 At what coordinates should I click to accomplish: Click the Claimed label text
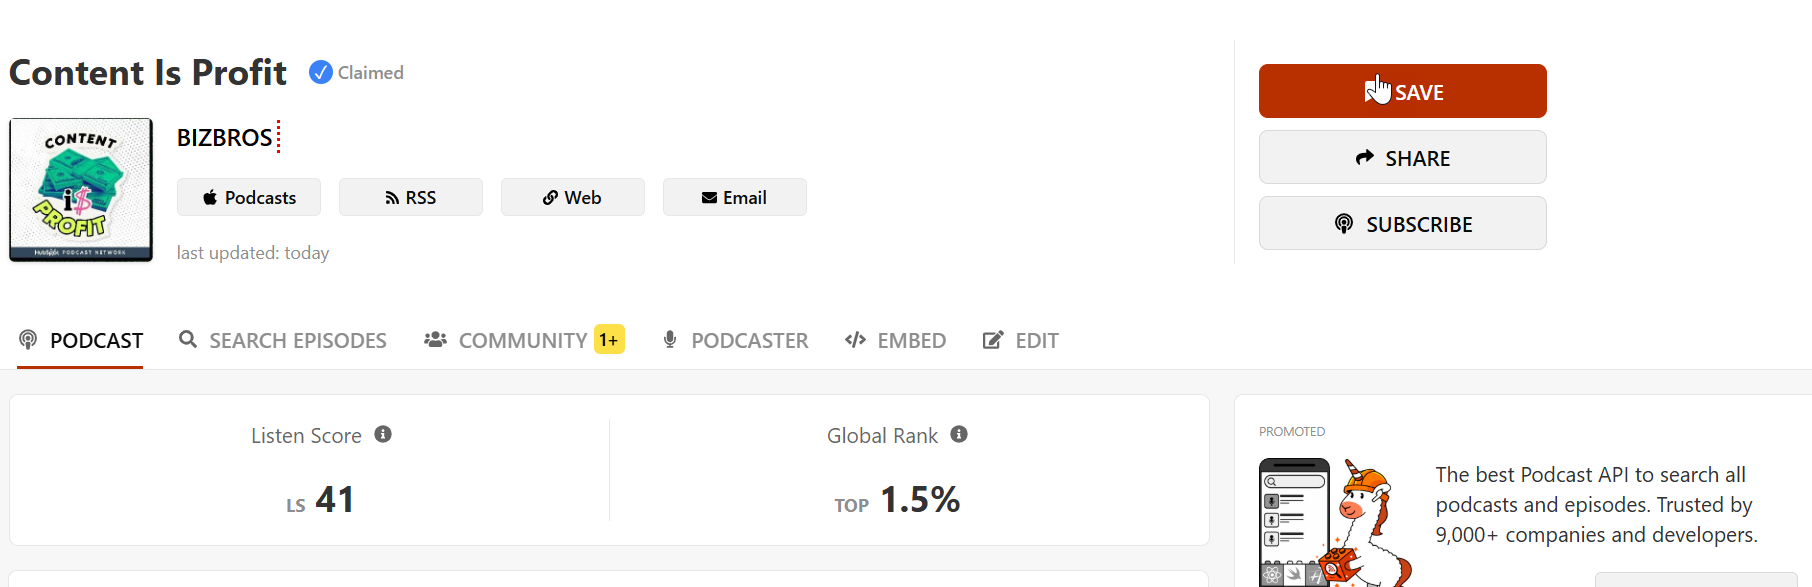371,72
